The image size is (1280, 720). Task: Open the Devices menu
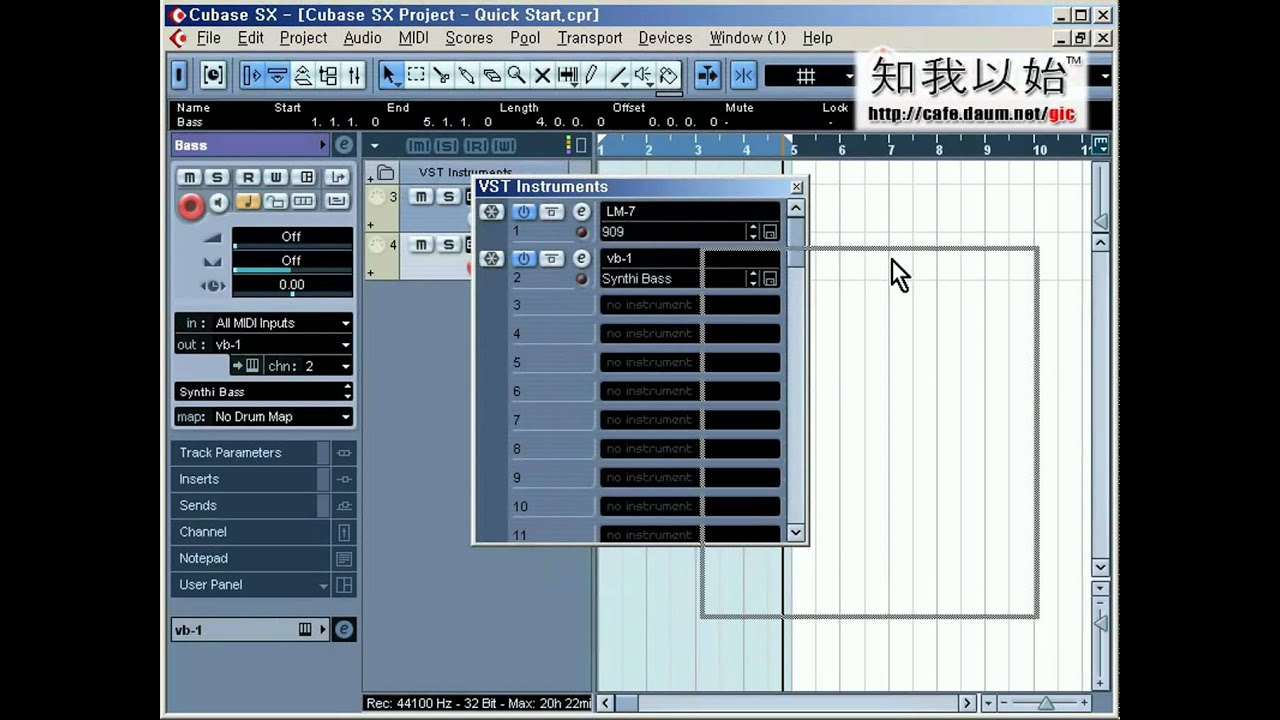665,38
